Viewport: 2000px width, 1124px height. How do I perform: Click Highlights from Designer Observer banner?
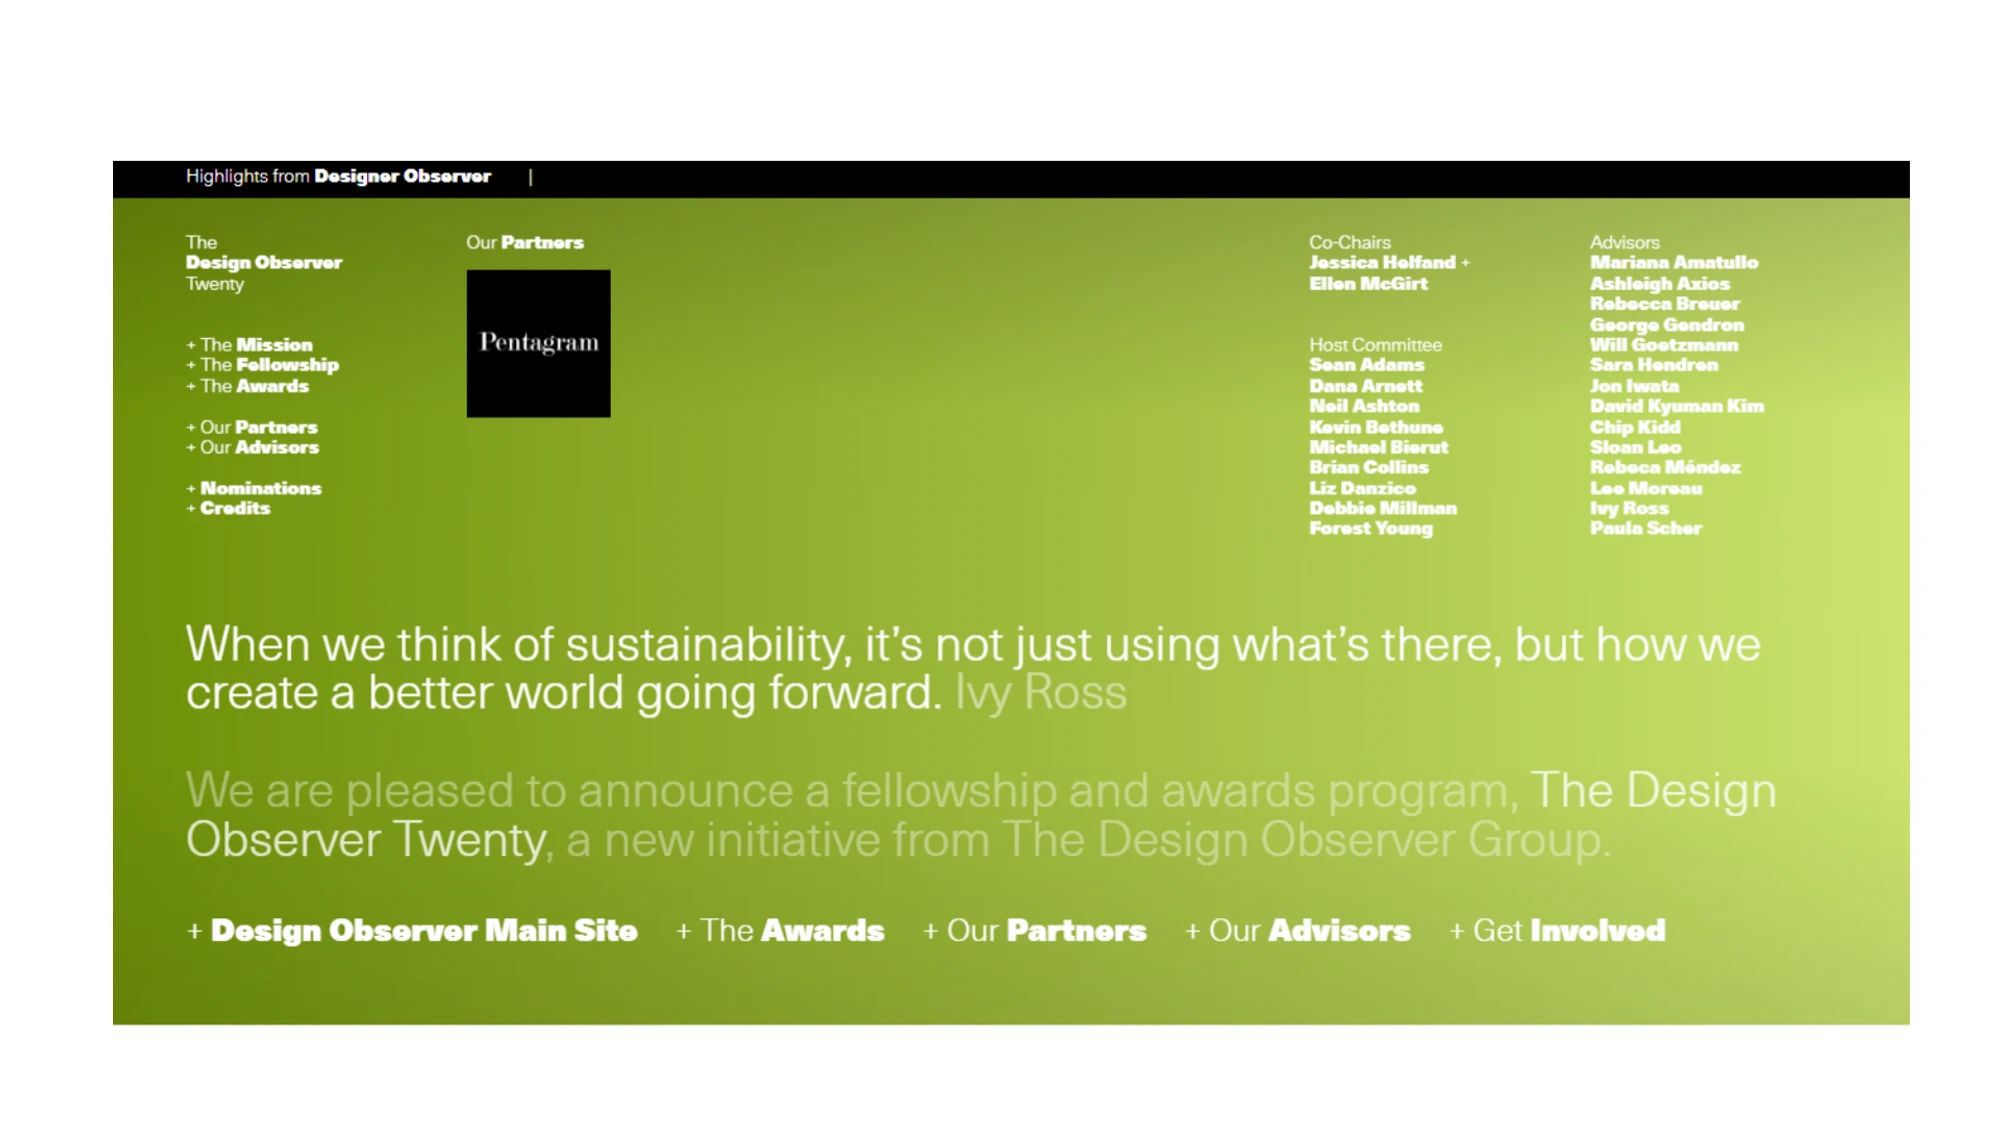coord(338,175)
